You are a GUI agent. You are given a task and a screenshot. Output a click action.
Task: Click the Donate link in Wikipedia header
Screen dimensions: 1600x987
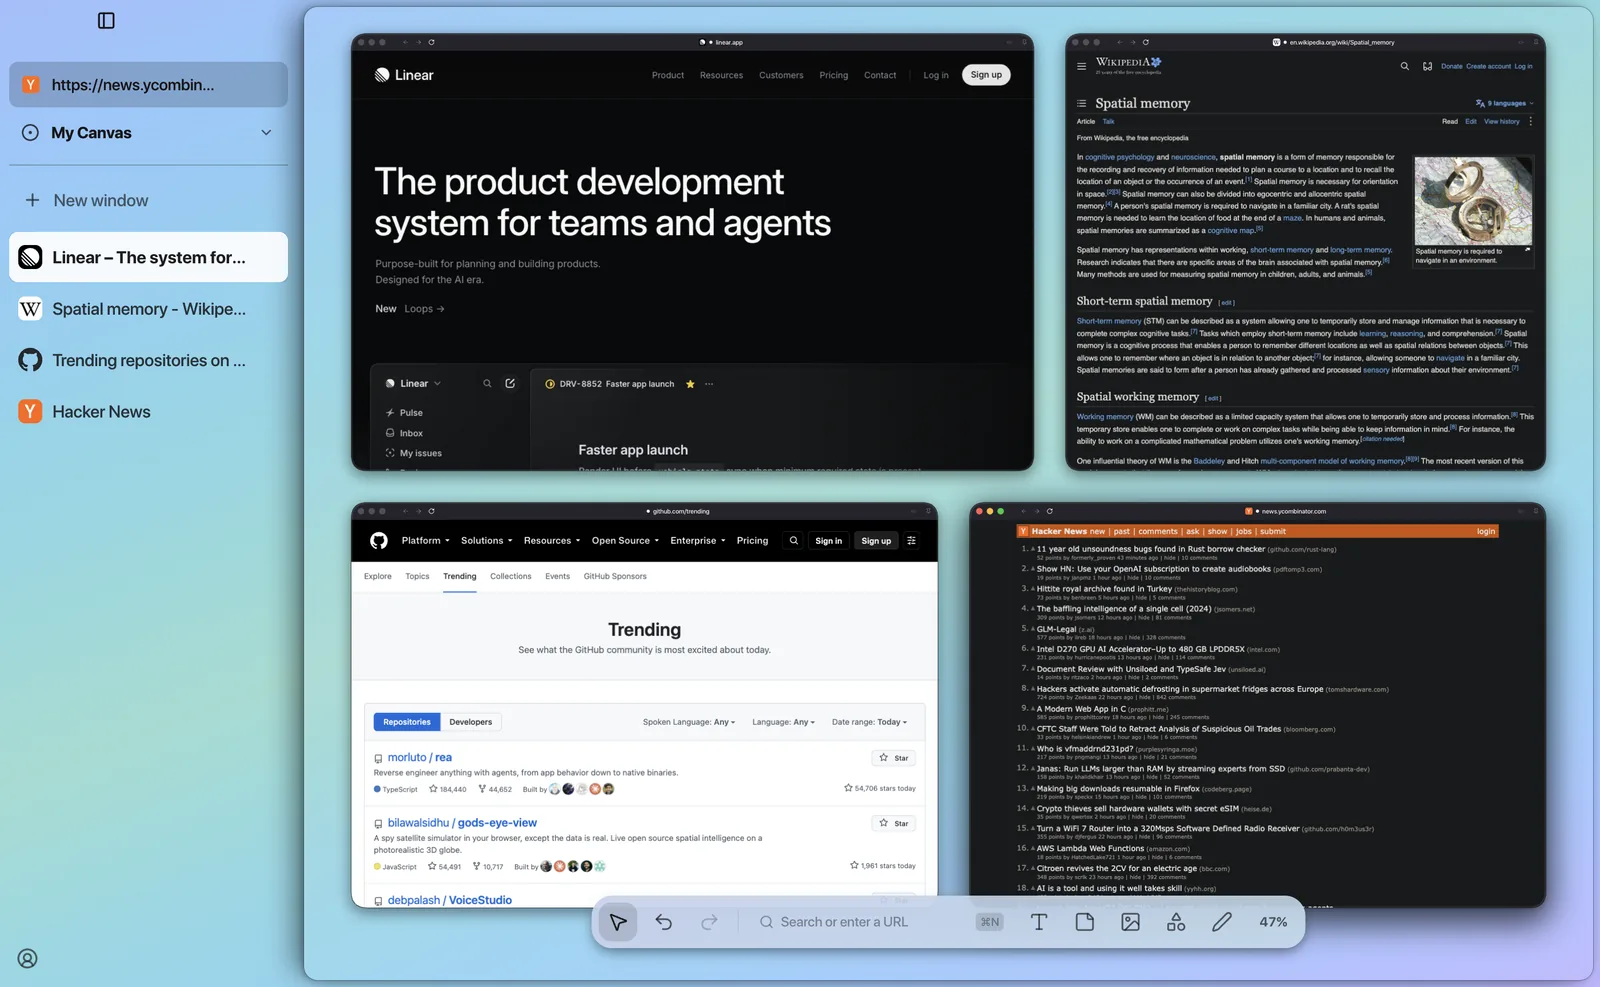coord(1451,66)
